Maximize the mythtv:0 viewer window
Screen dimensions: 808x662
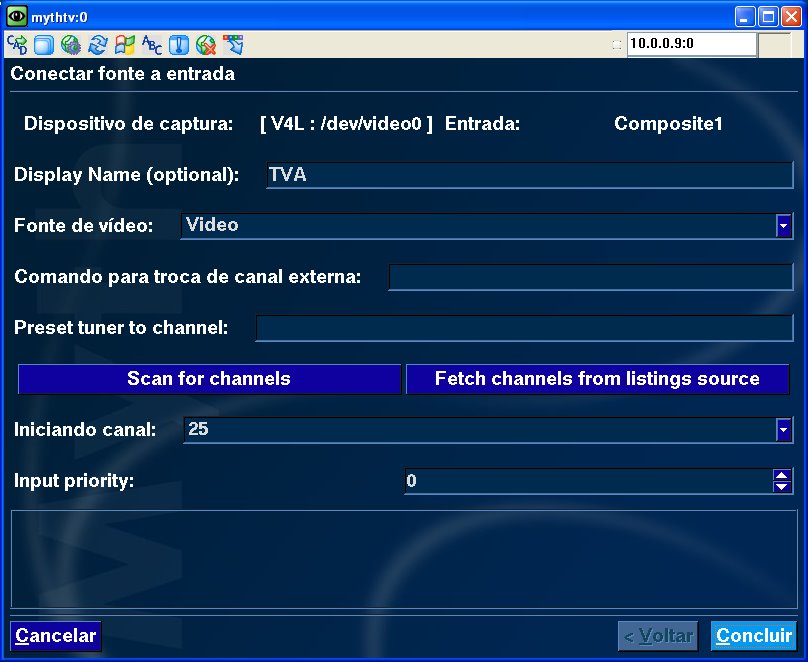click(x=768, y=17)
